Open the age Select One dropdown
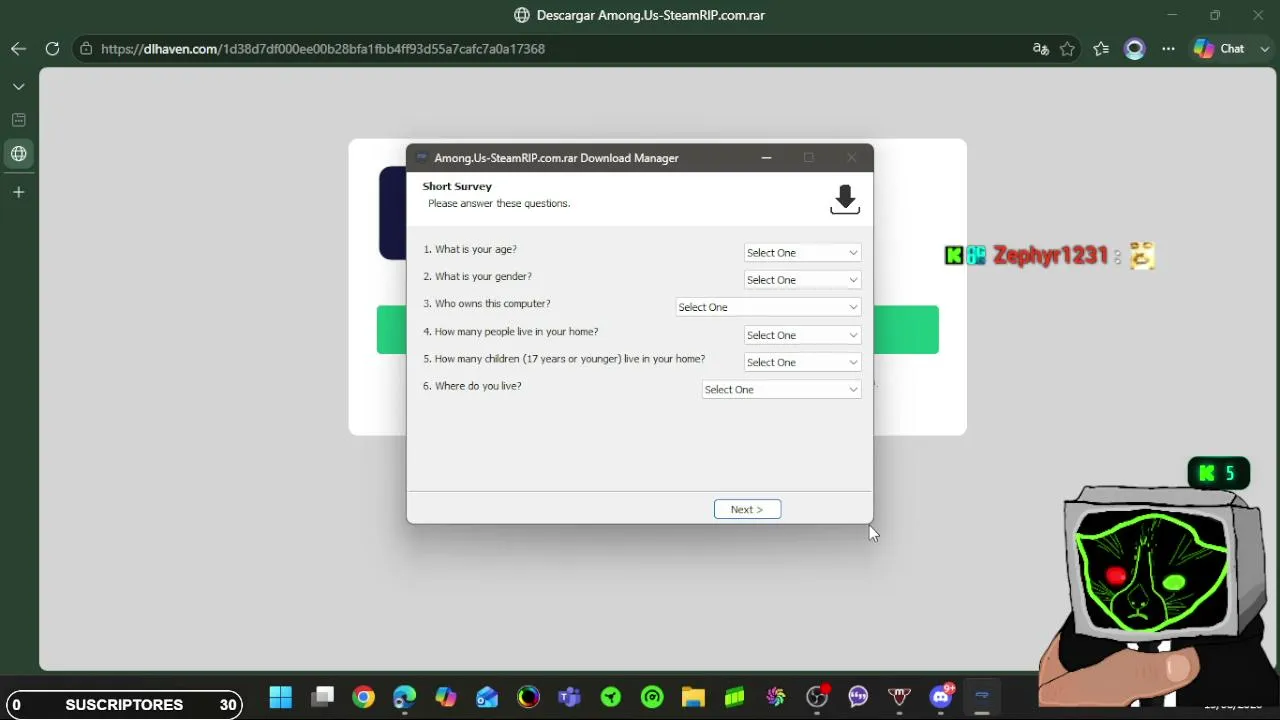This screenshot has height=720, width=1280. point(802,253)
